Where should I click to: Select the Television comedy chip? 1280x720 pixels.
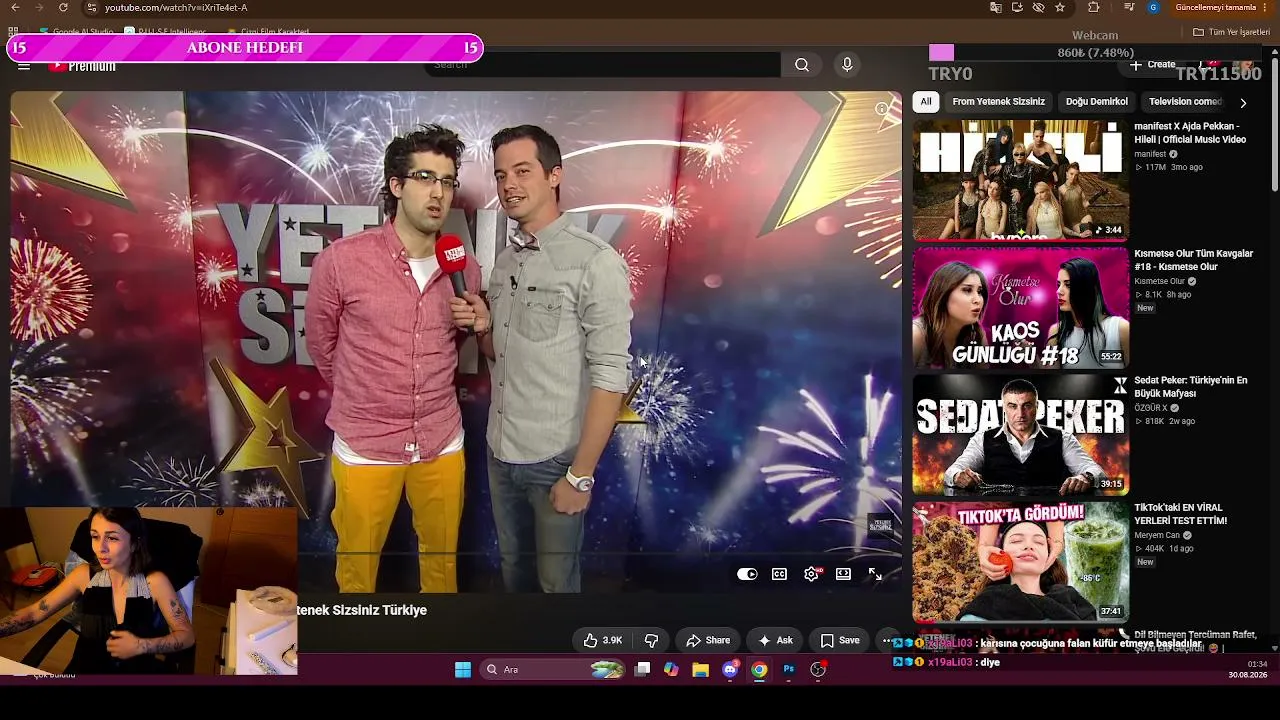click(x=1186, y=101)
